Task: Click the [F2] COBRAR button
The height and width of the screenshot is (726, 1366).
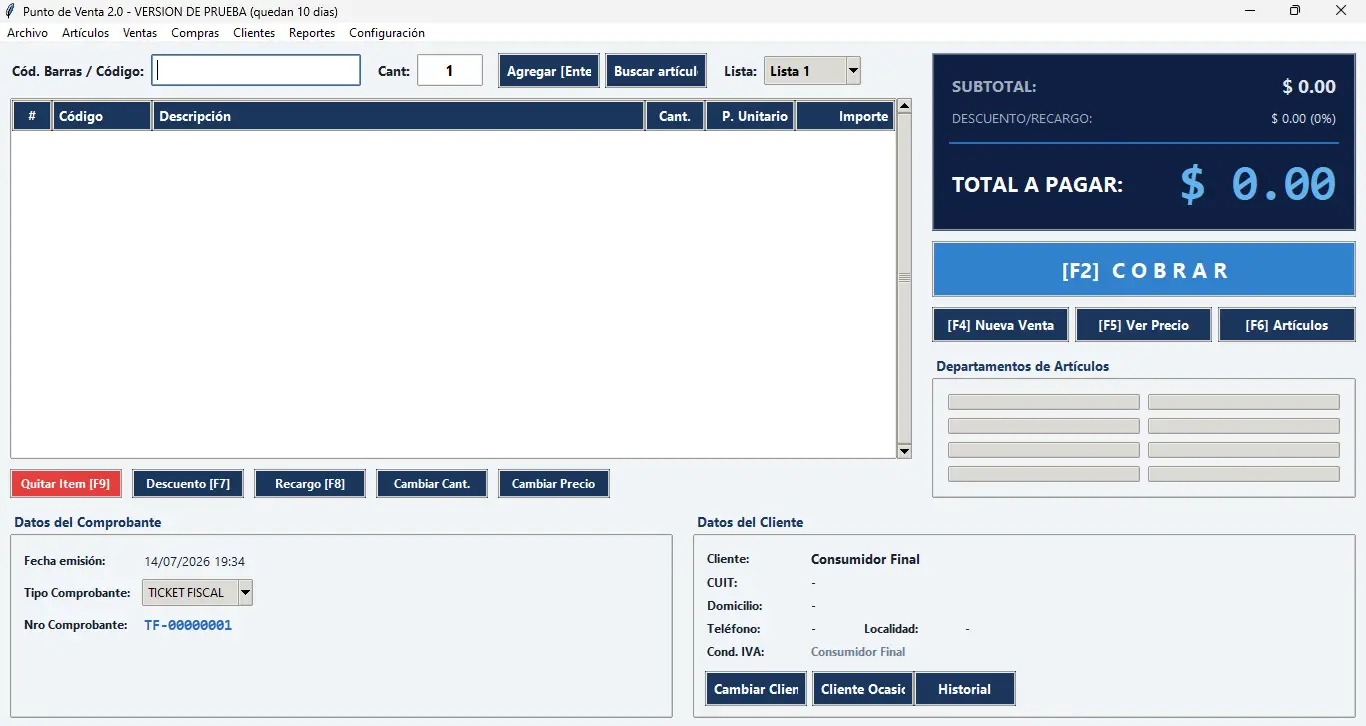Action: coord(1145,270)
